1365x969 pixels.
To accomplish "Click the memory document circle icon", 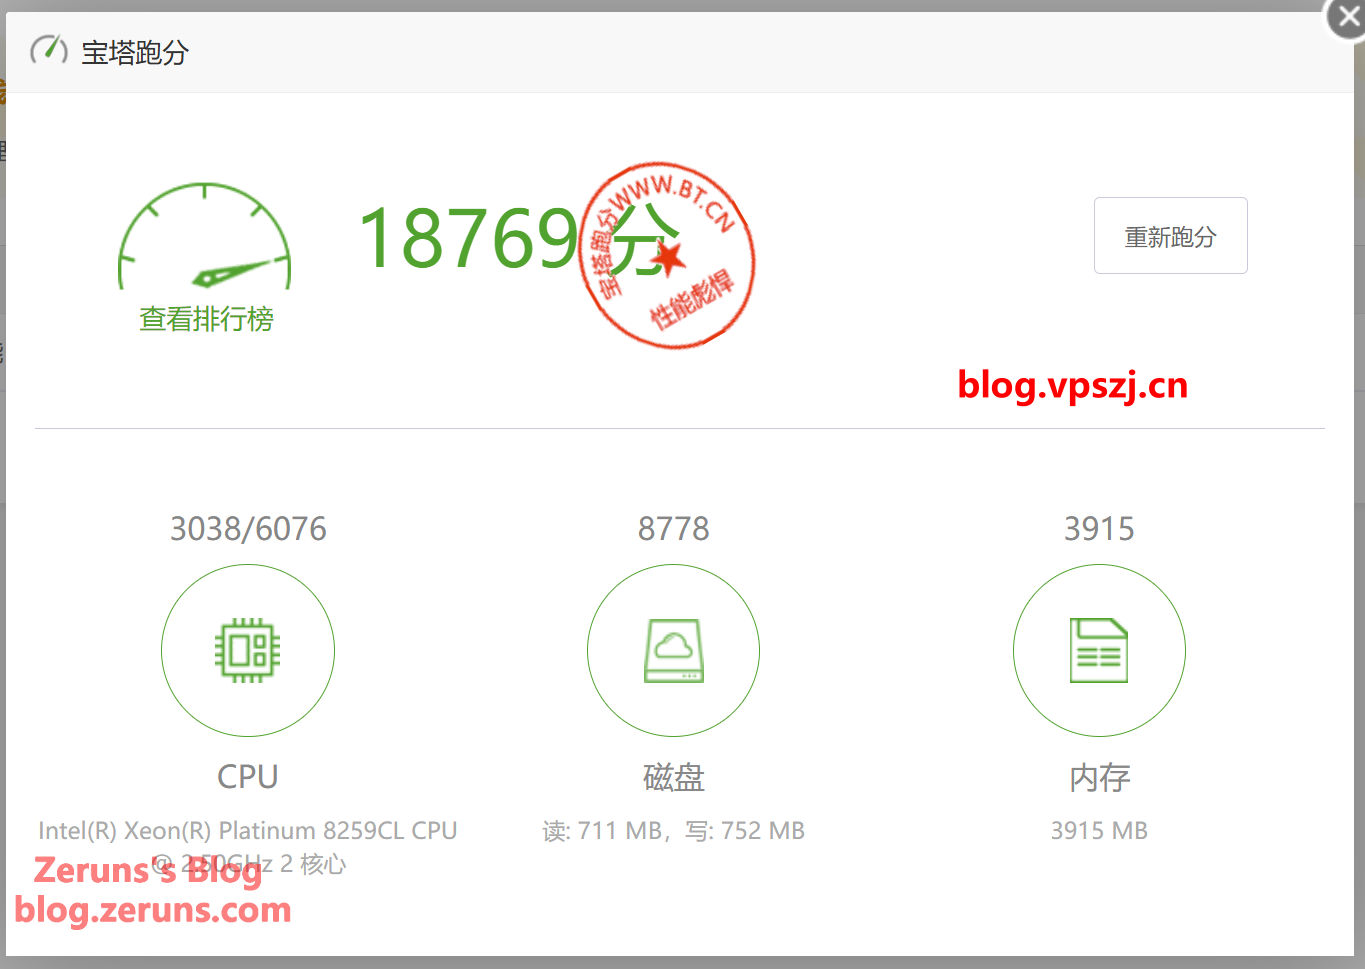I will coord(1099,651).
